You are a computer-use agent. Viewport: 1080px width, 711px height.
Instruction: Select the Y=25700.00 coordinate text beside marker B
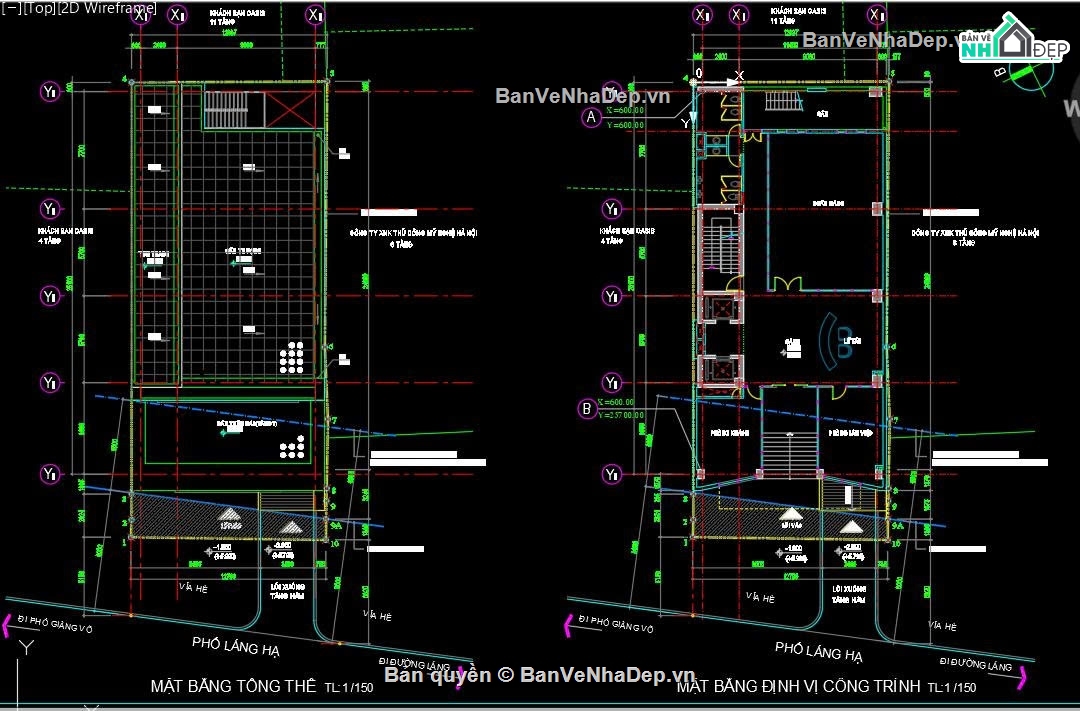[621, 415]
